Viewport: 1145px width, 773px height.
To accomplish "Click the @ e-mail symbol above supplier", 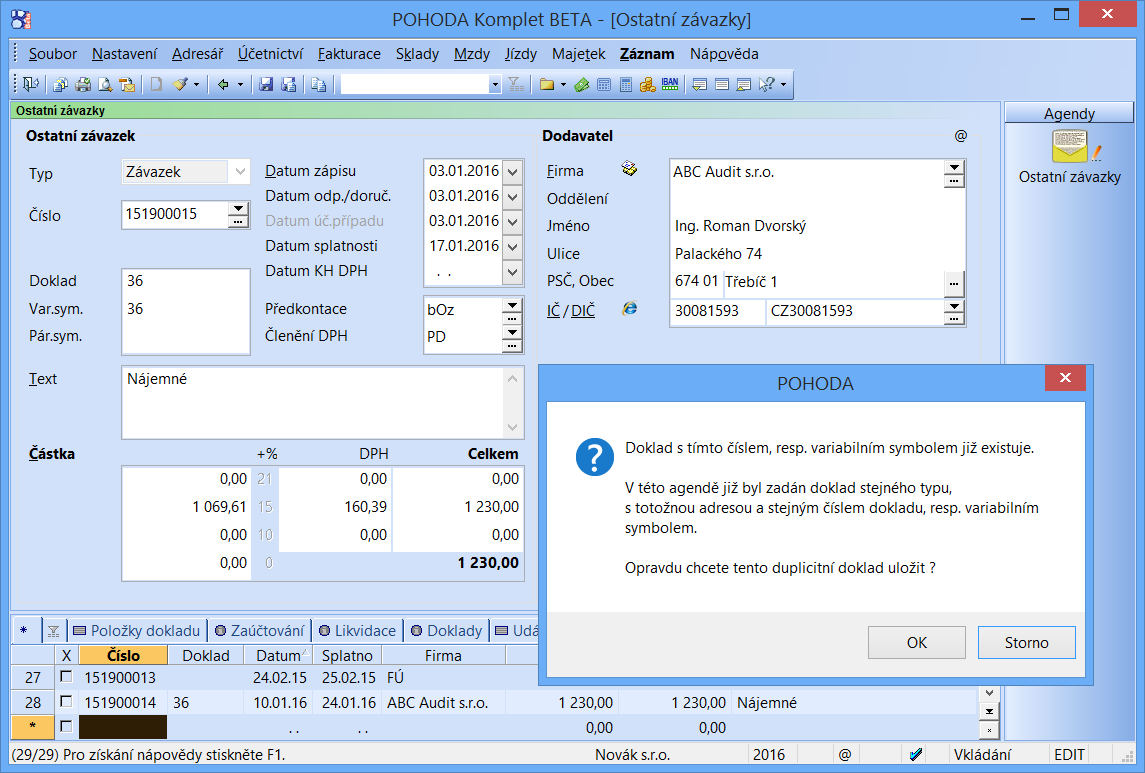I will point(960,136).
